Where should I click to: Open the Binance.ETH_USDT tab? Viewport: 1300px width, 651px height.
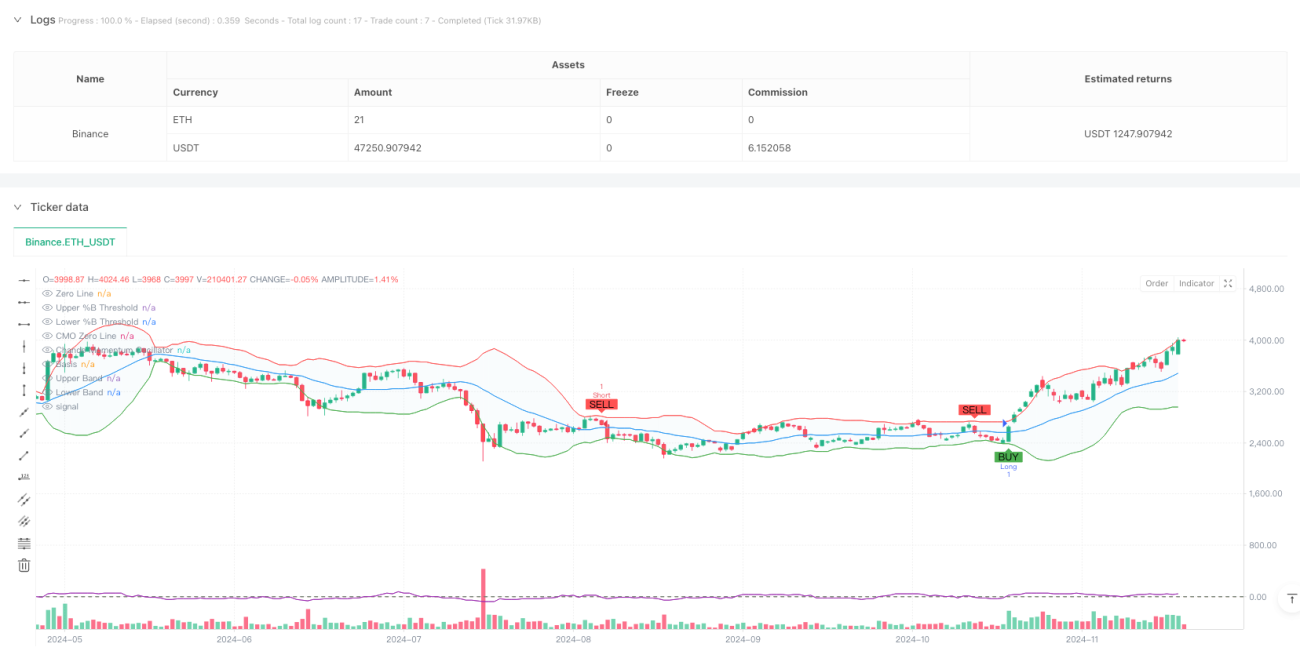coord(70,242)
